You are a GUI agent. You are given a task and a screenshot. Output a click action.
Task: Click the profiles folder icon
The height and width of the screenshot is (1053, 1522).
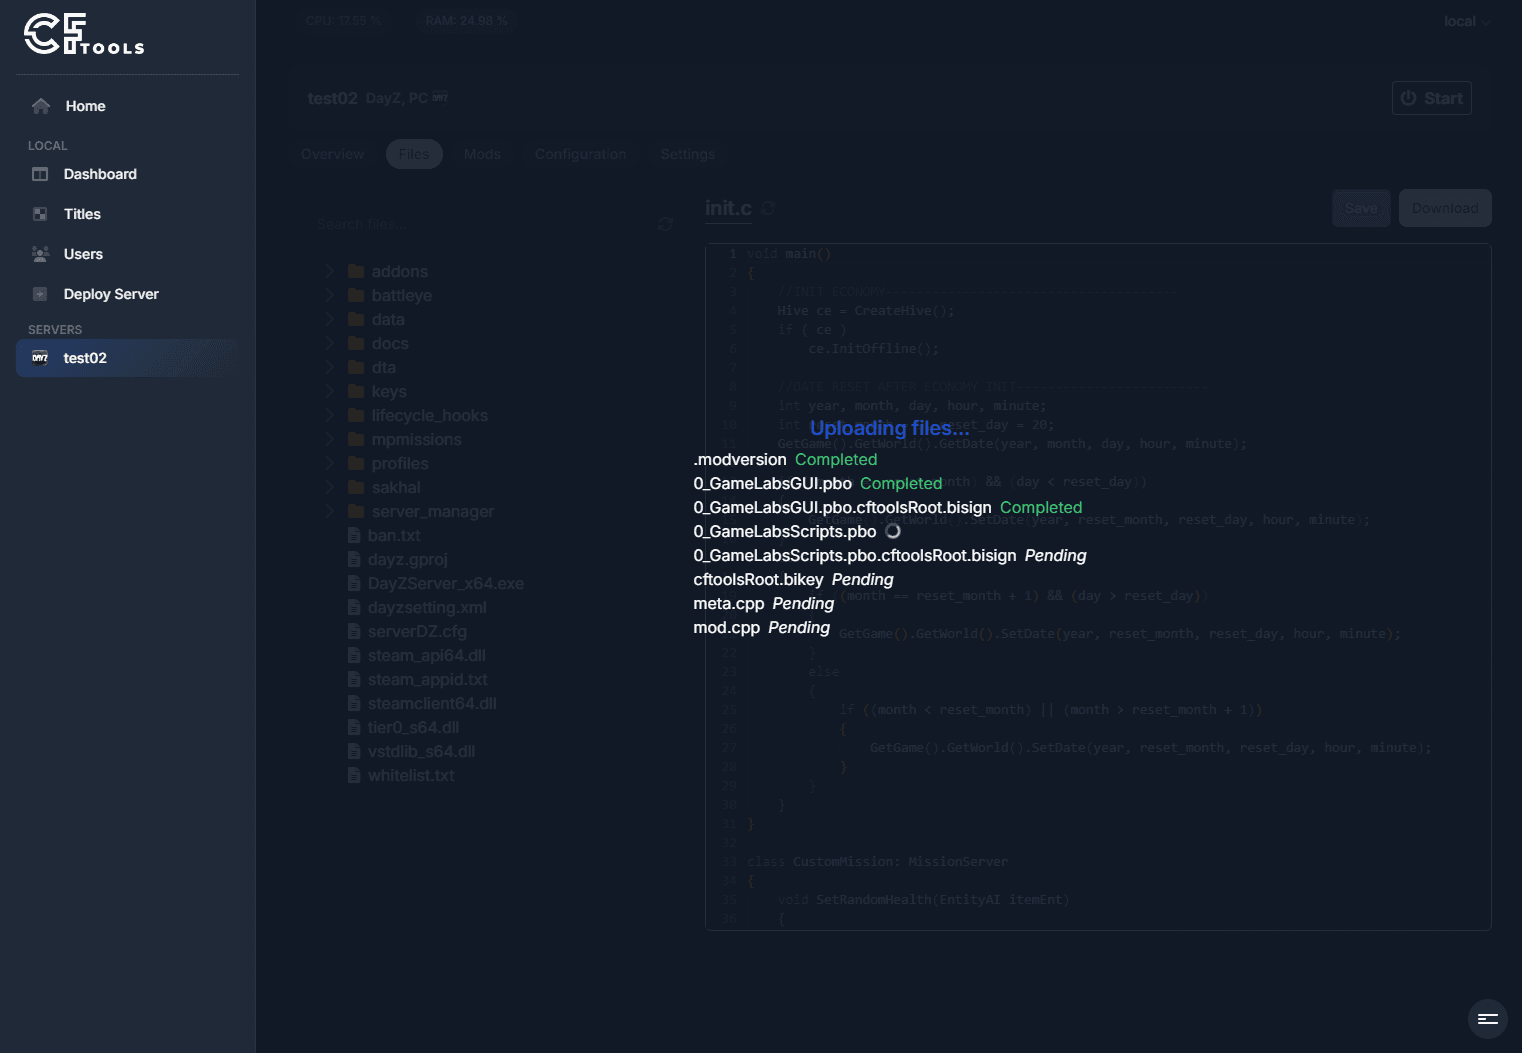coord(355,463)
